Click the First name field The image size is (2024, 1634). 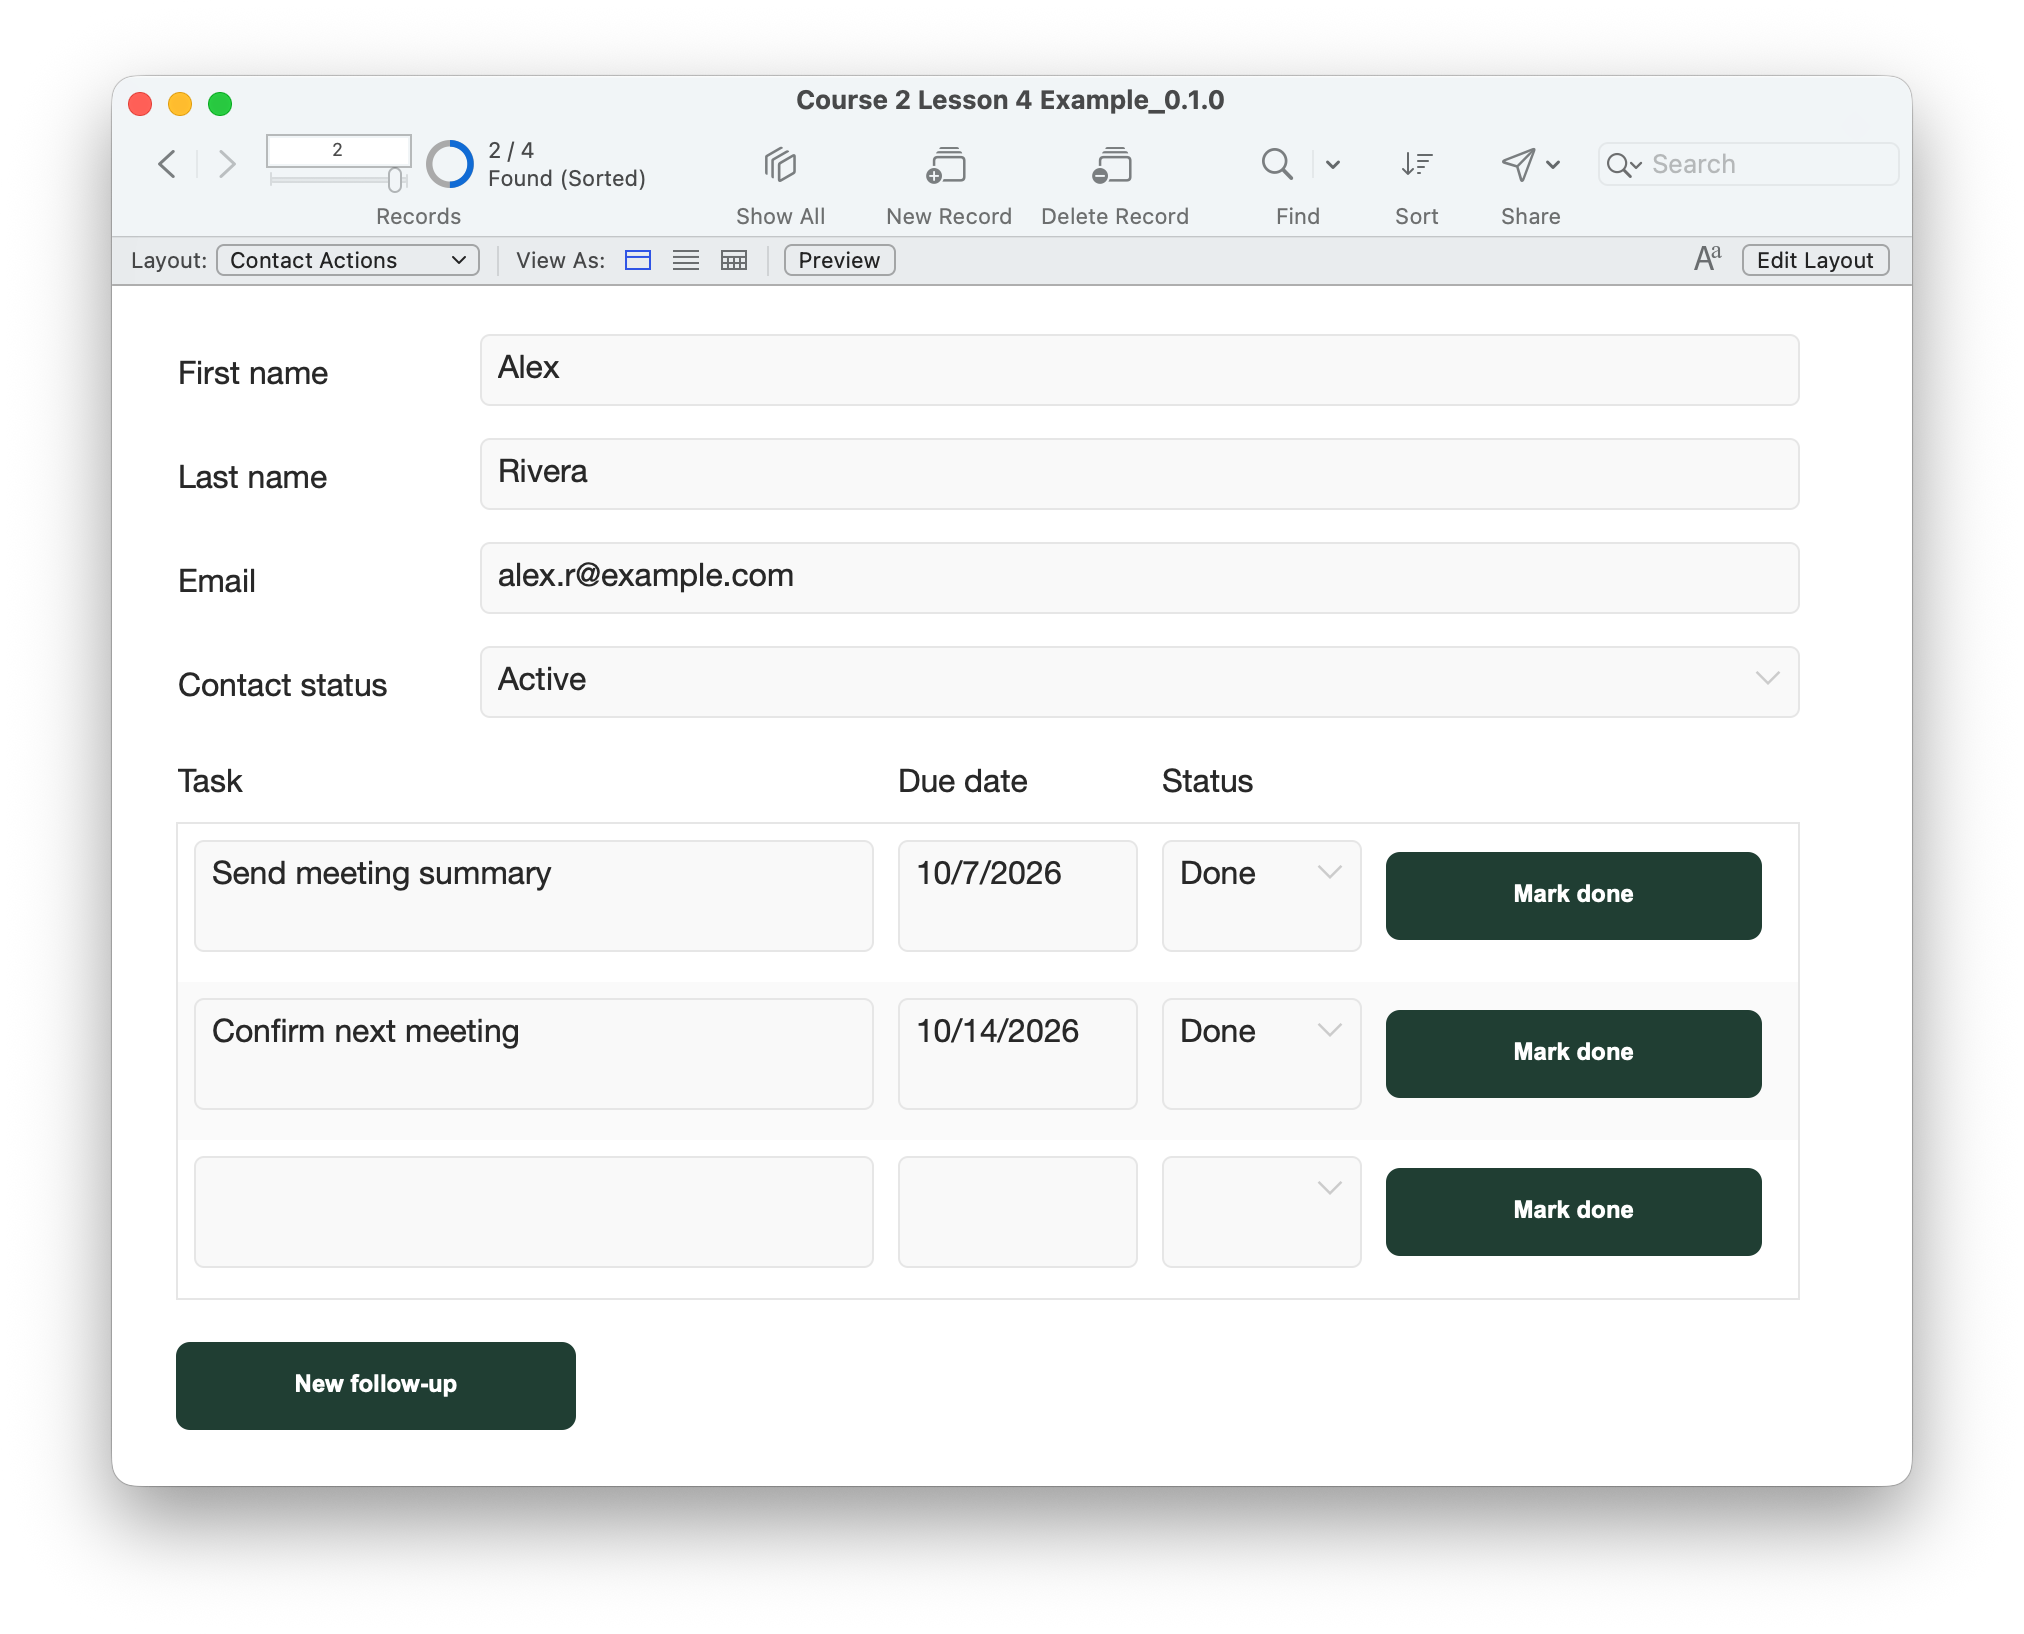click(1140, 370)
